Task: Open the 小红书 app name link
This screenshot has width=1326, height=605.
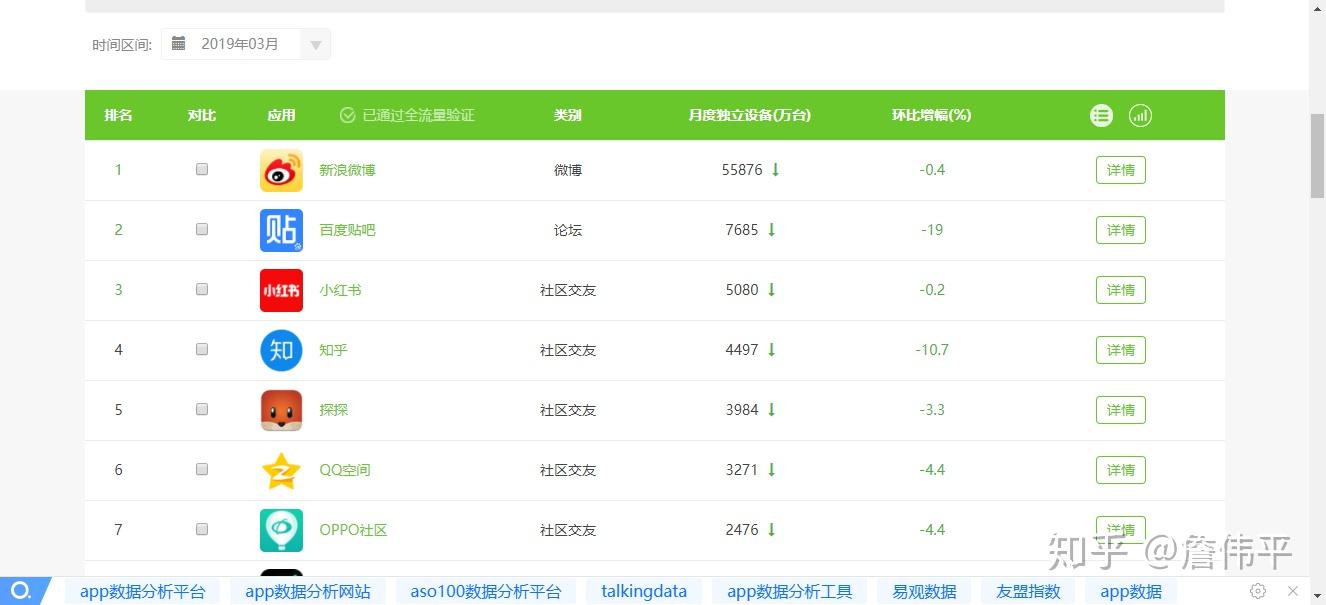Action: click(x=340, y=290)
